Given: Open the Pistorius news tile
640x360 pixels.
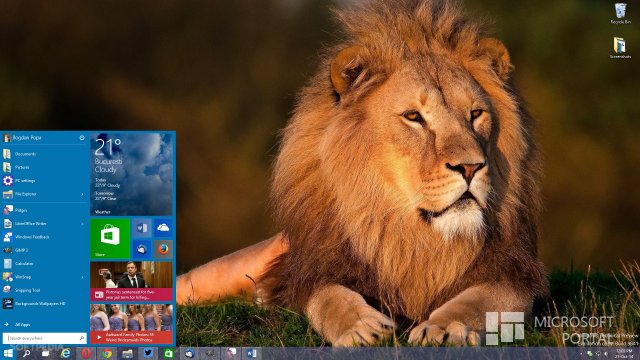Looking at the screenshot, I should tap(131, 281).
